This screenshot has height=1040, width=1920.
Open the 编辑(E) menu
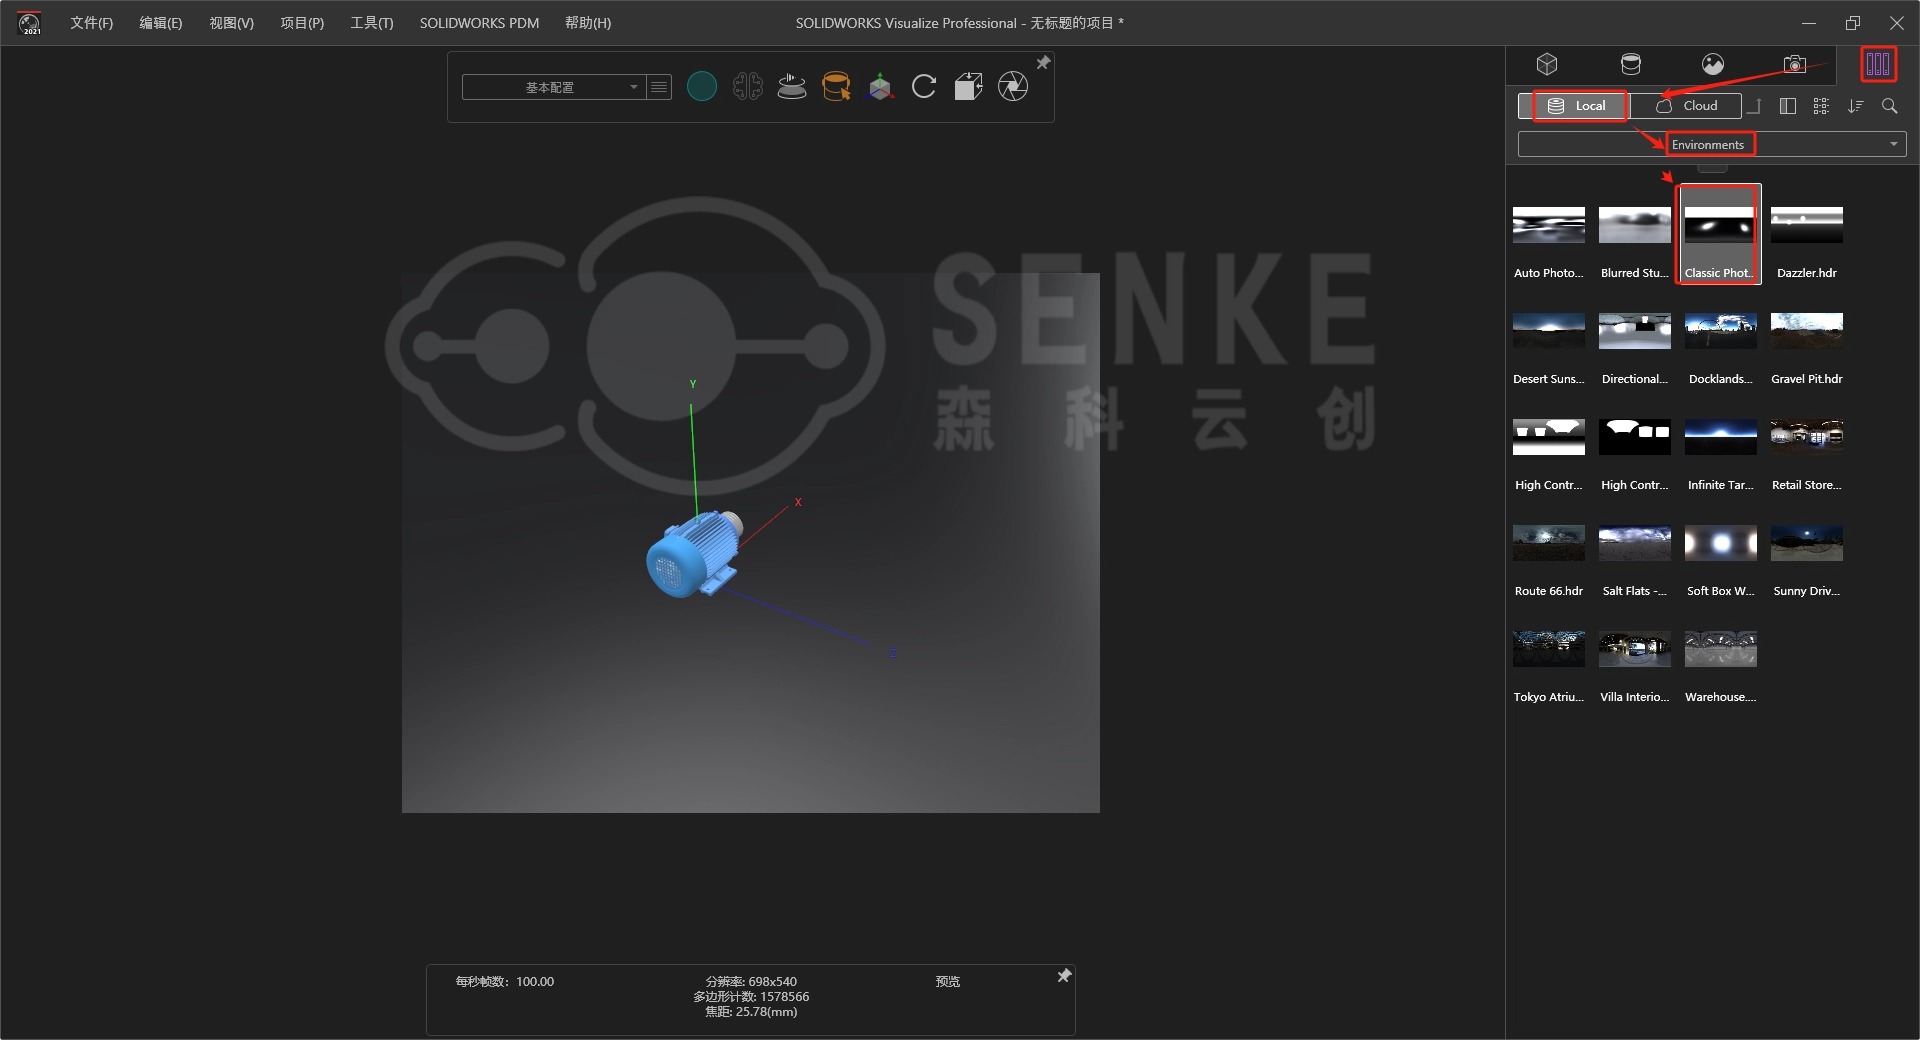pos(160,23)
